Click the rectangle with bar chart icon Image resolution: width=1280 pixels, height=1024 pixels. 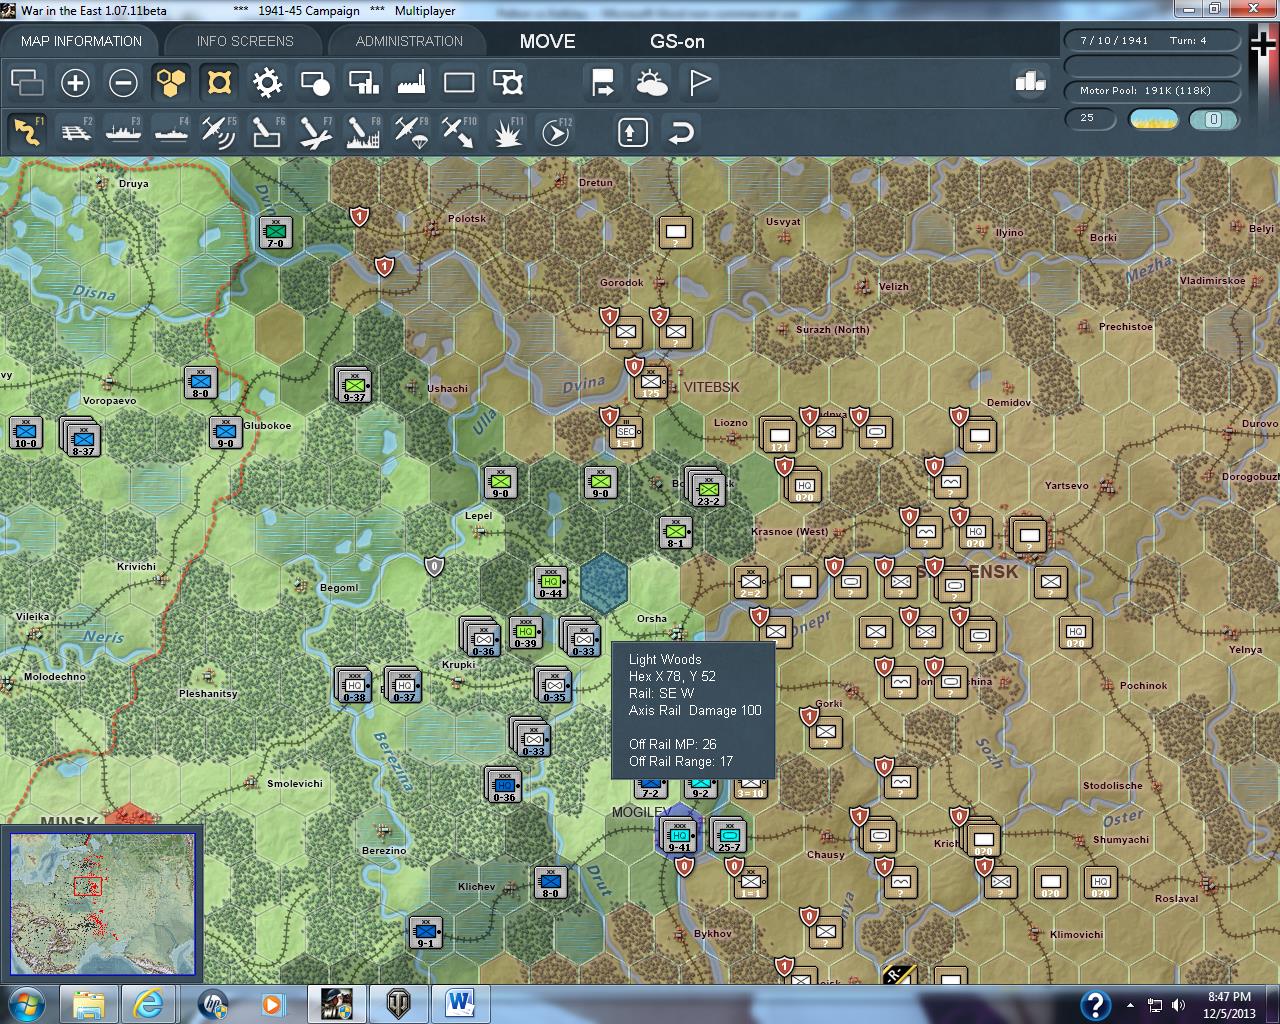tap(363, 82)
